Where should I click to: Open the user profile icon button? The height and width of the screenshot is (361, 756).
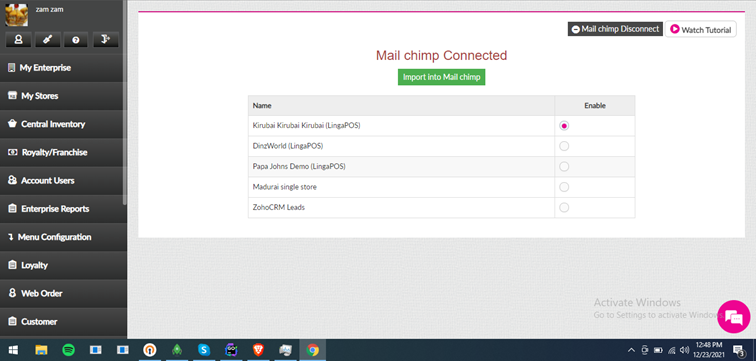(18, 40)
